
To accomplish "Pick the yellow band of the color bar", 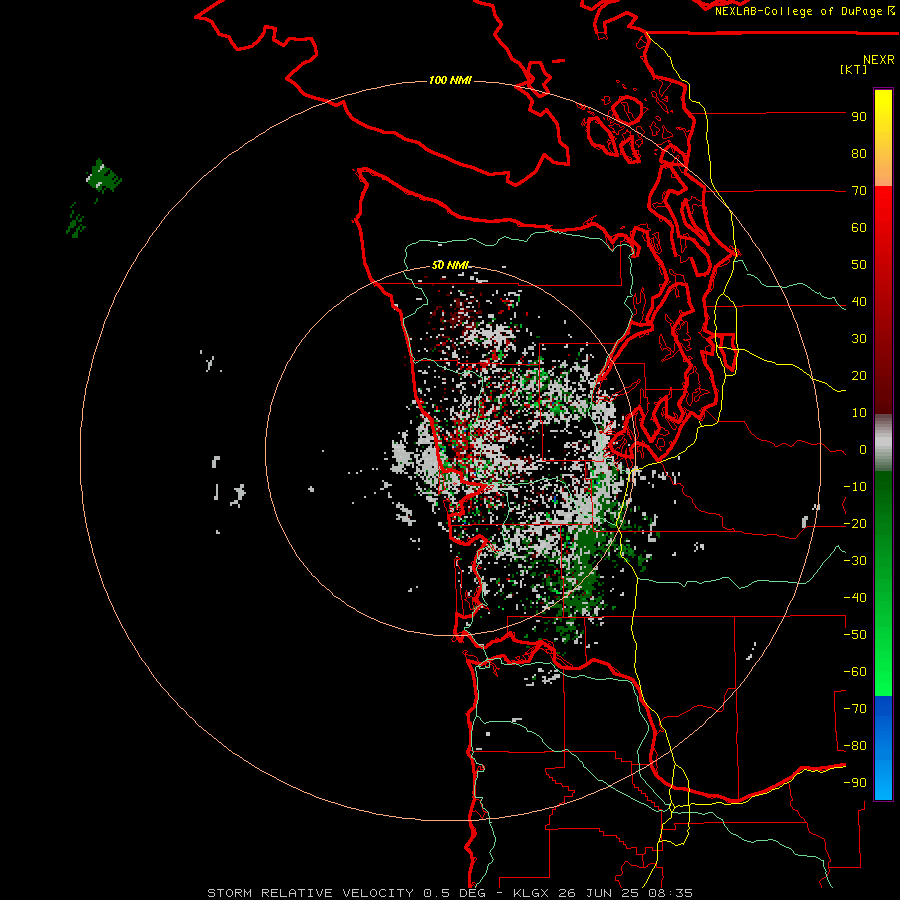I will pyautogui.click(x=883, y=138).
